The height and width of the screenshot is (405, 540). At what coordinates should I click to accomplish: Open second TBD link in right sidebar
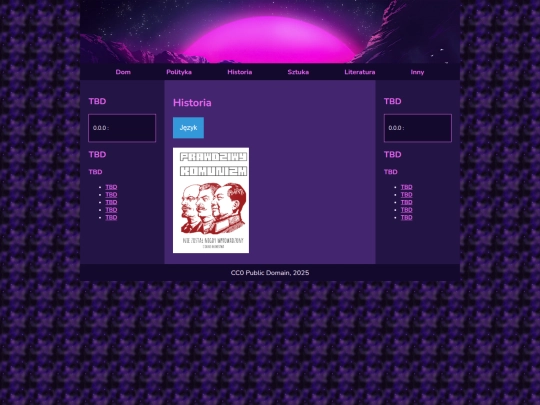407,195
